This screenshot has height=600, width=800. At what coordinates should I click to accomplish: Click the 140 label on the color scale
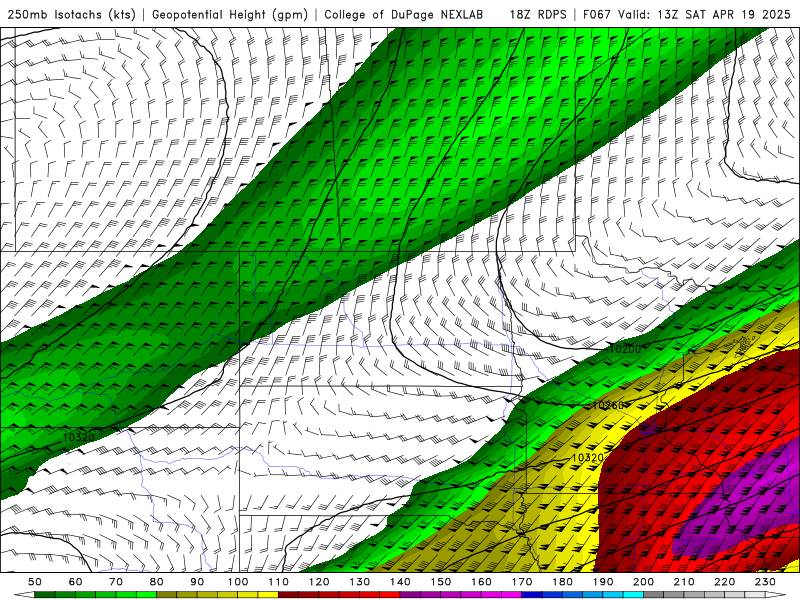pyautogui.click(x=401, y=582)
